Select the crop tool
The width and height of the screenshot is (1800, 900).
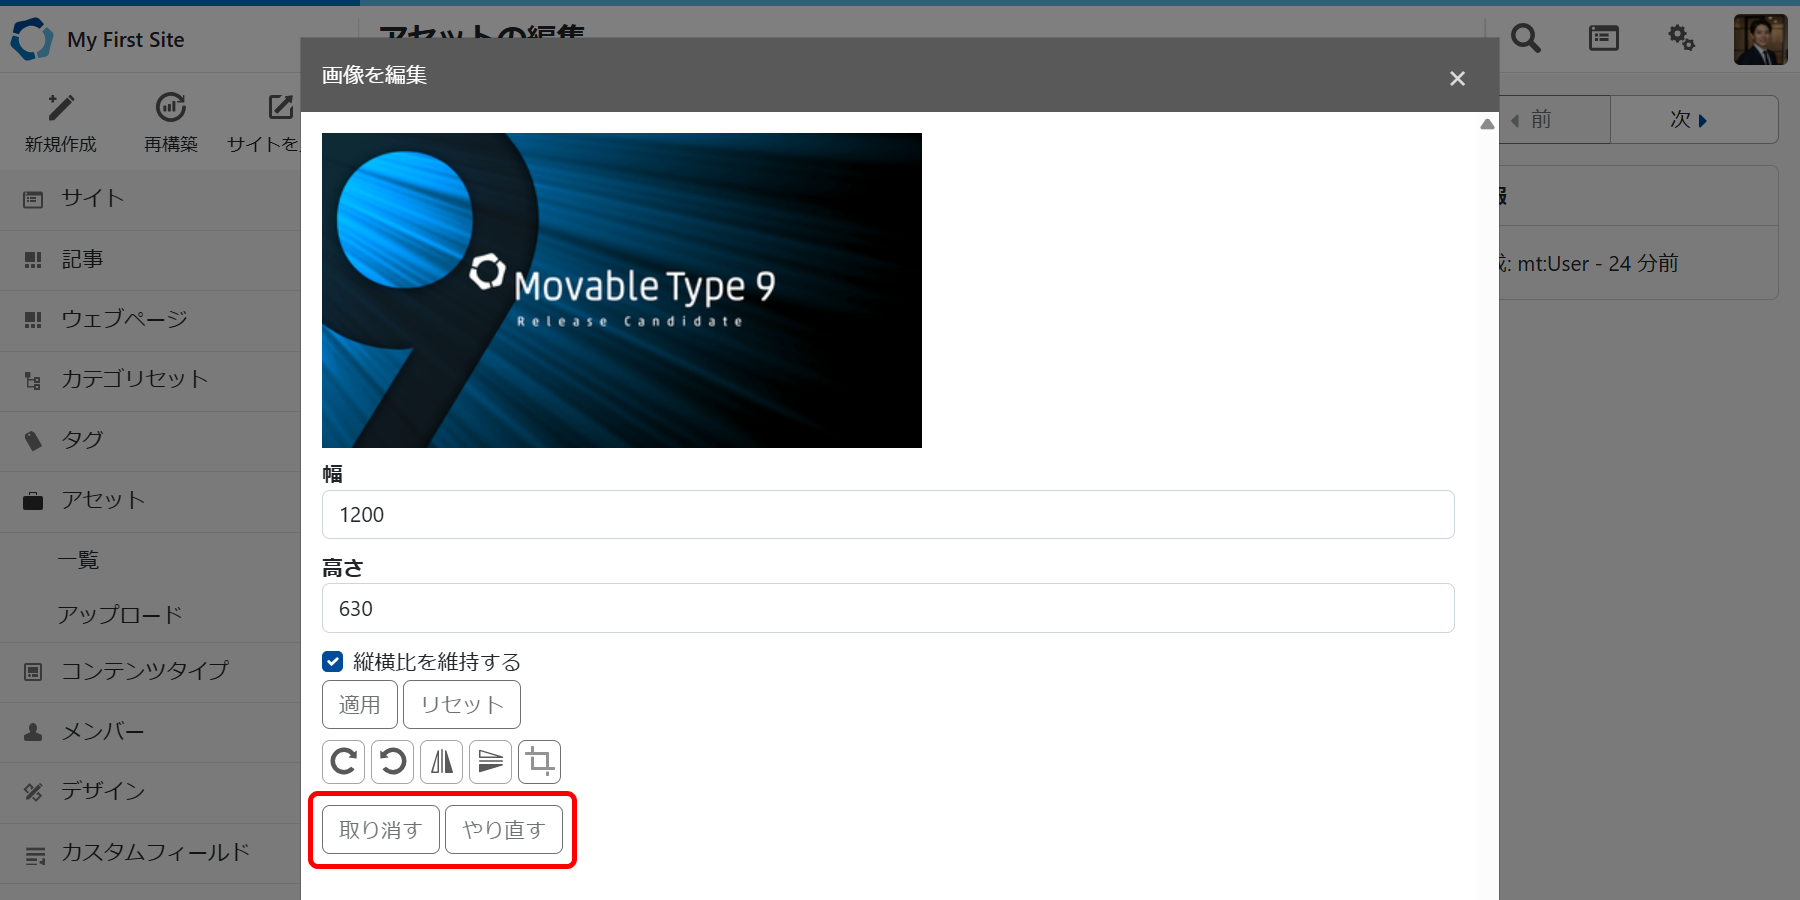539,762
